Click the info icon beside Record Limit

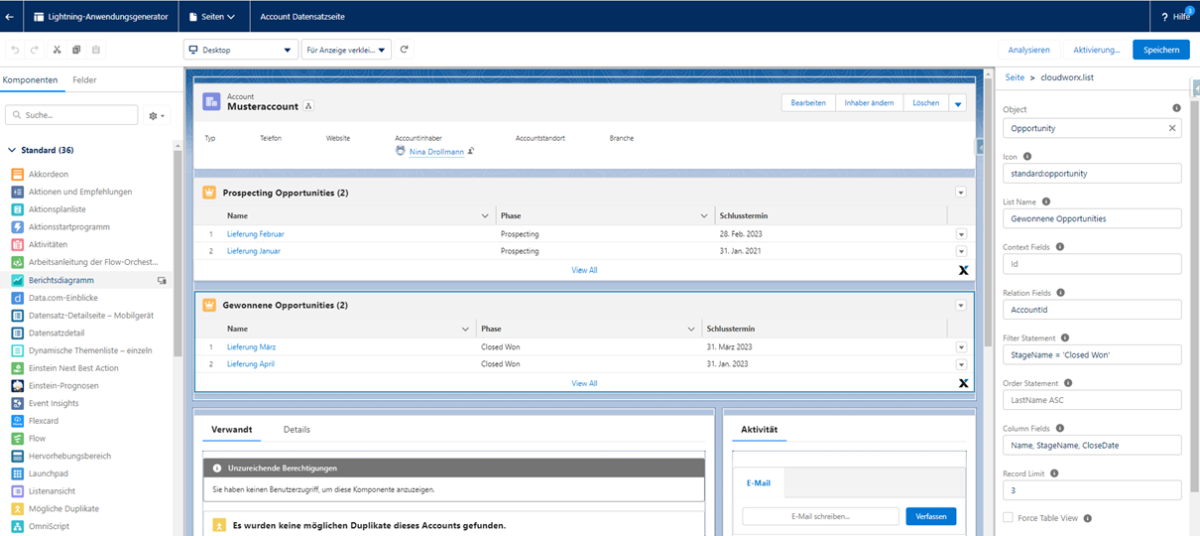pos(1054,473)
